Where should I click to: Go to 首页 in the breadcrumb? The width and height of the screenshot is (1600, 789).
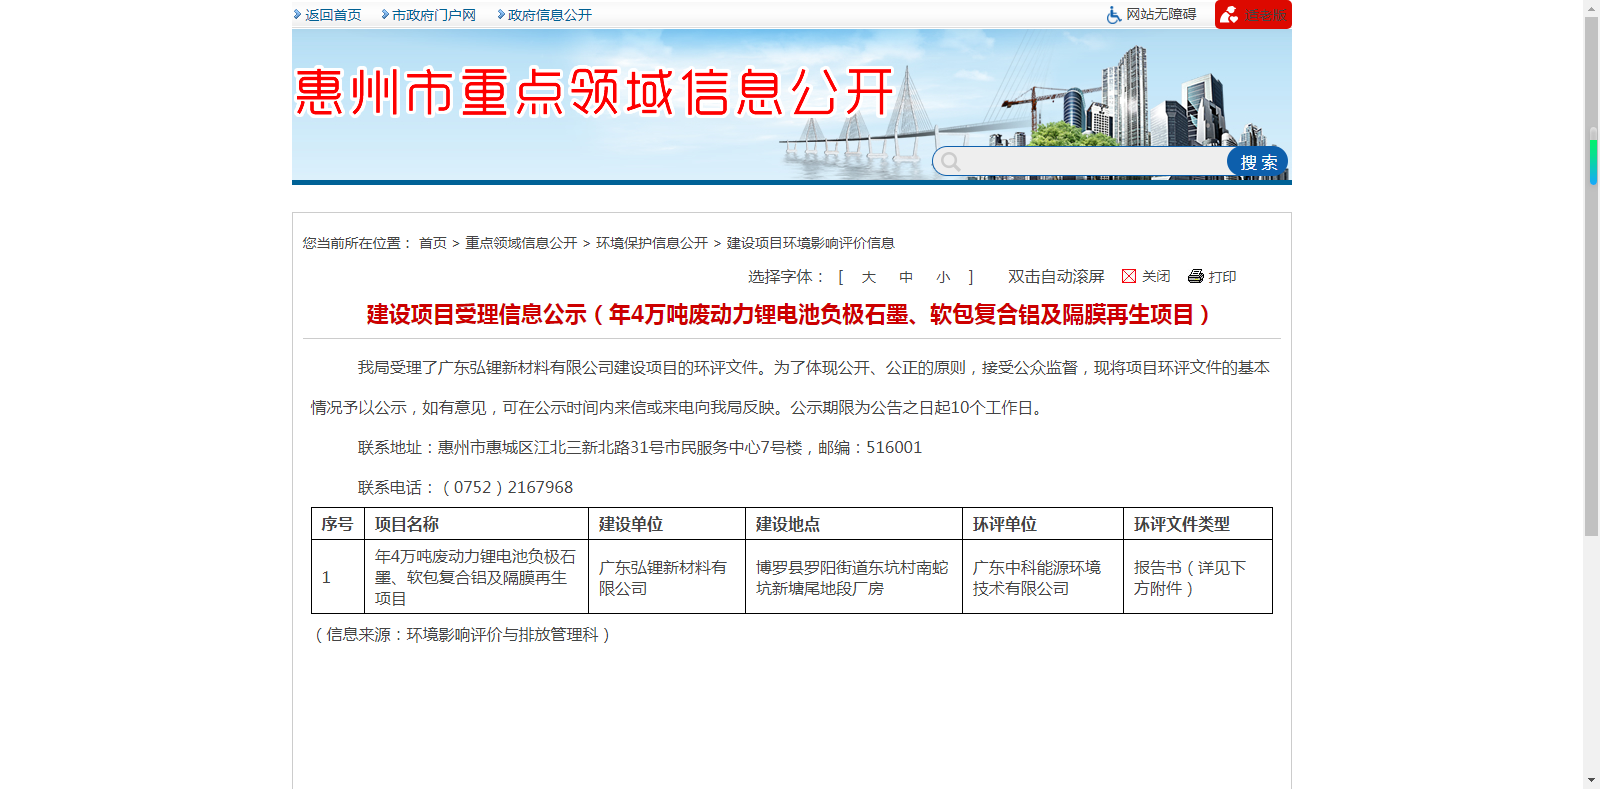[x=433, y=243]
